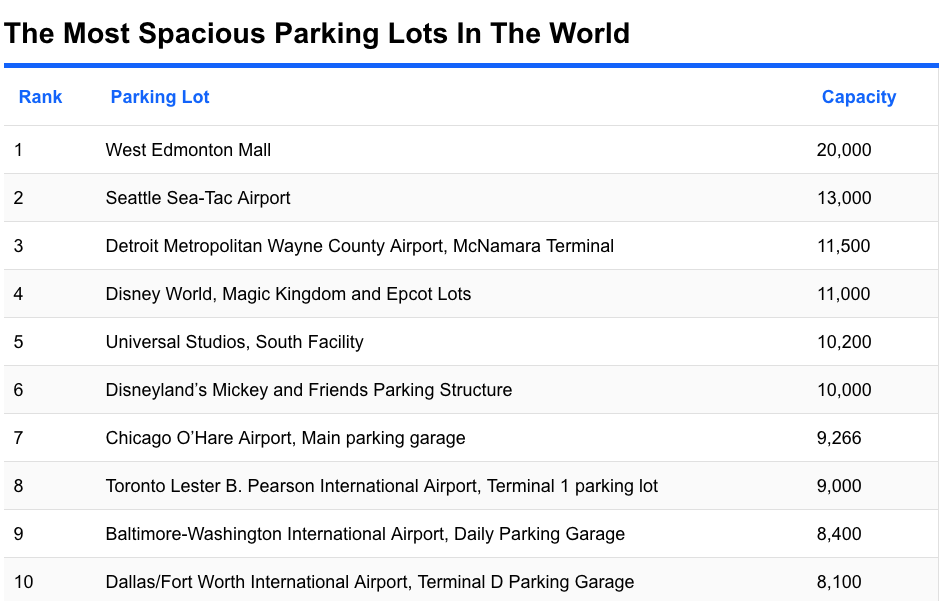Select Detroit Metropolitan Wayne County Airport entry
Screen dimensions: 947x601
pyautogui.click(x=359, y=246)
